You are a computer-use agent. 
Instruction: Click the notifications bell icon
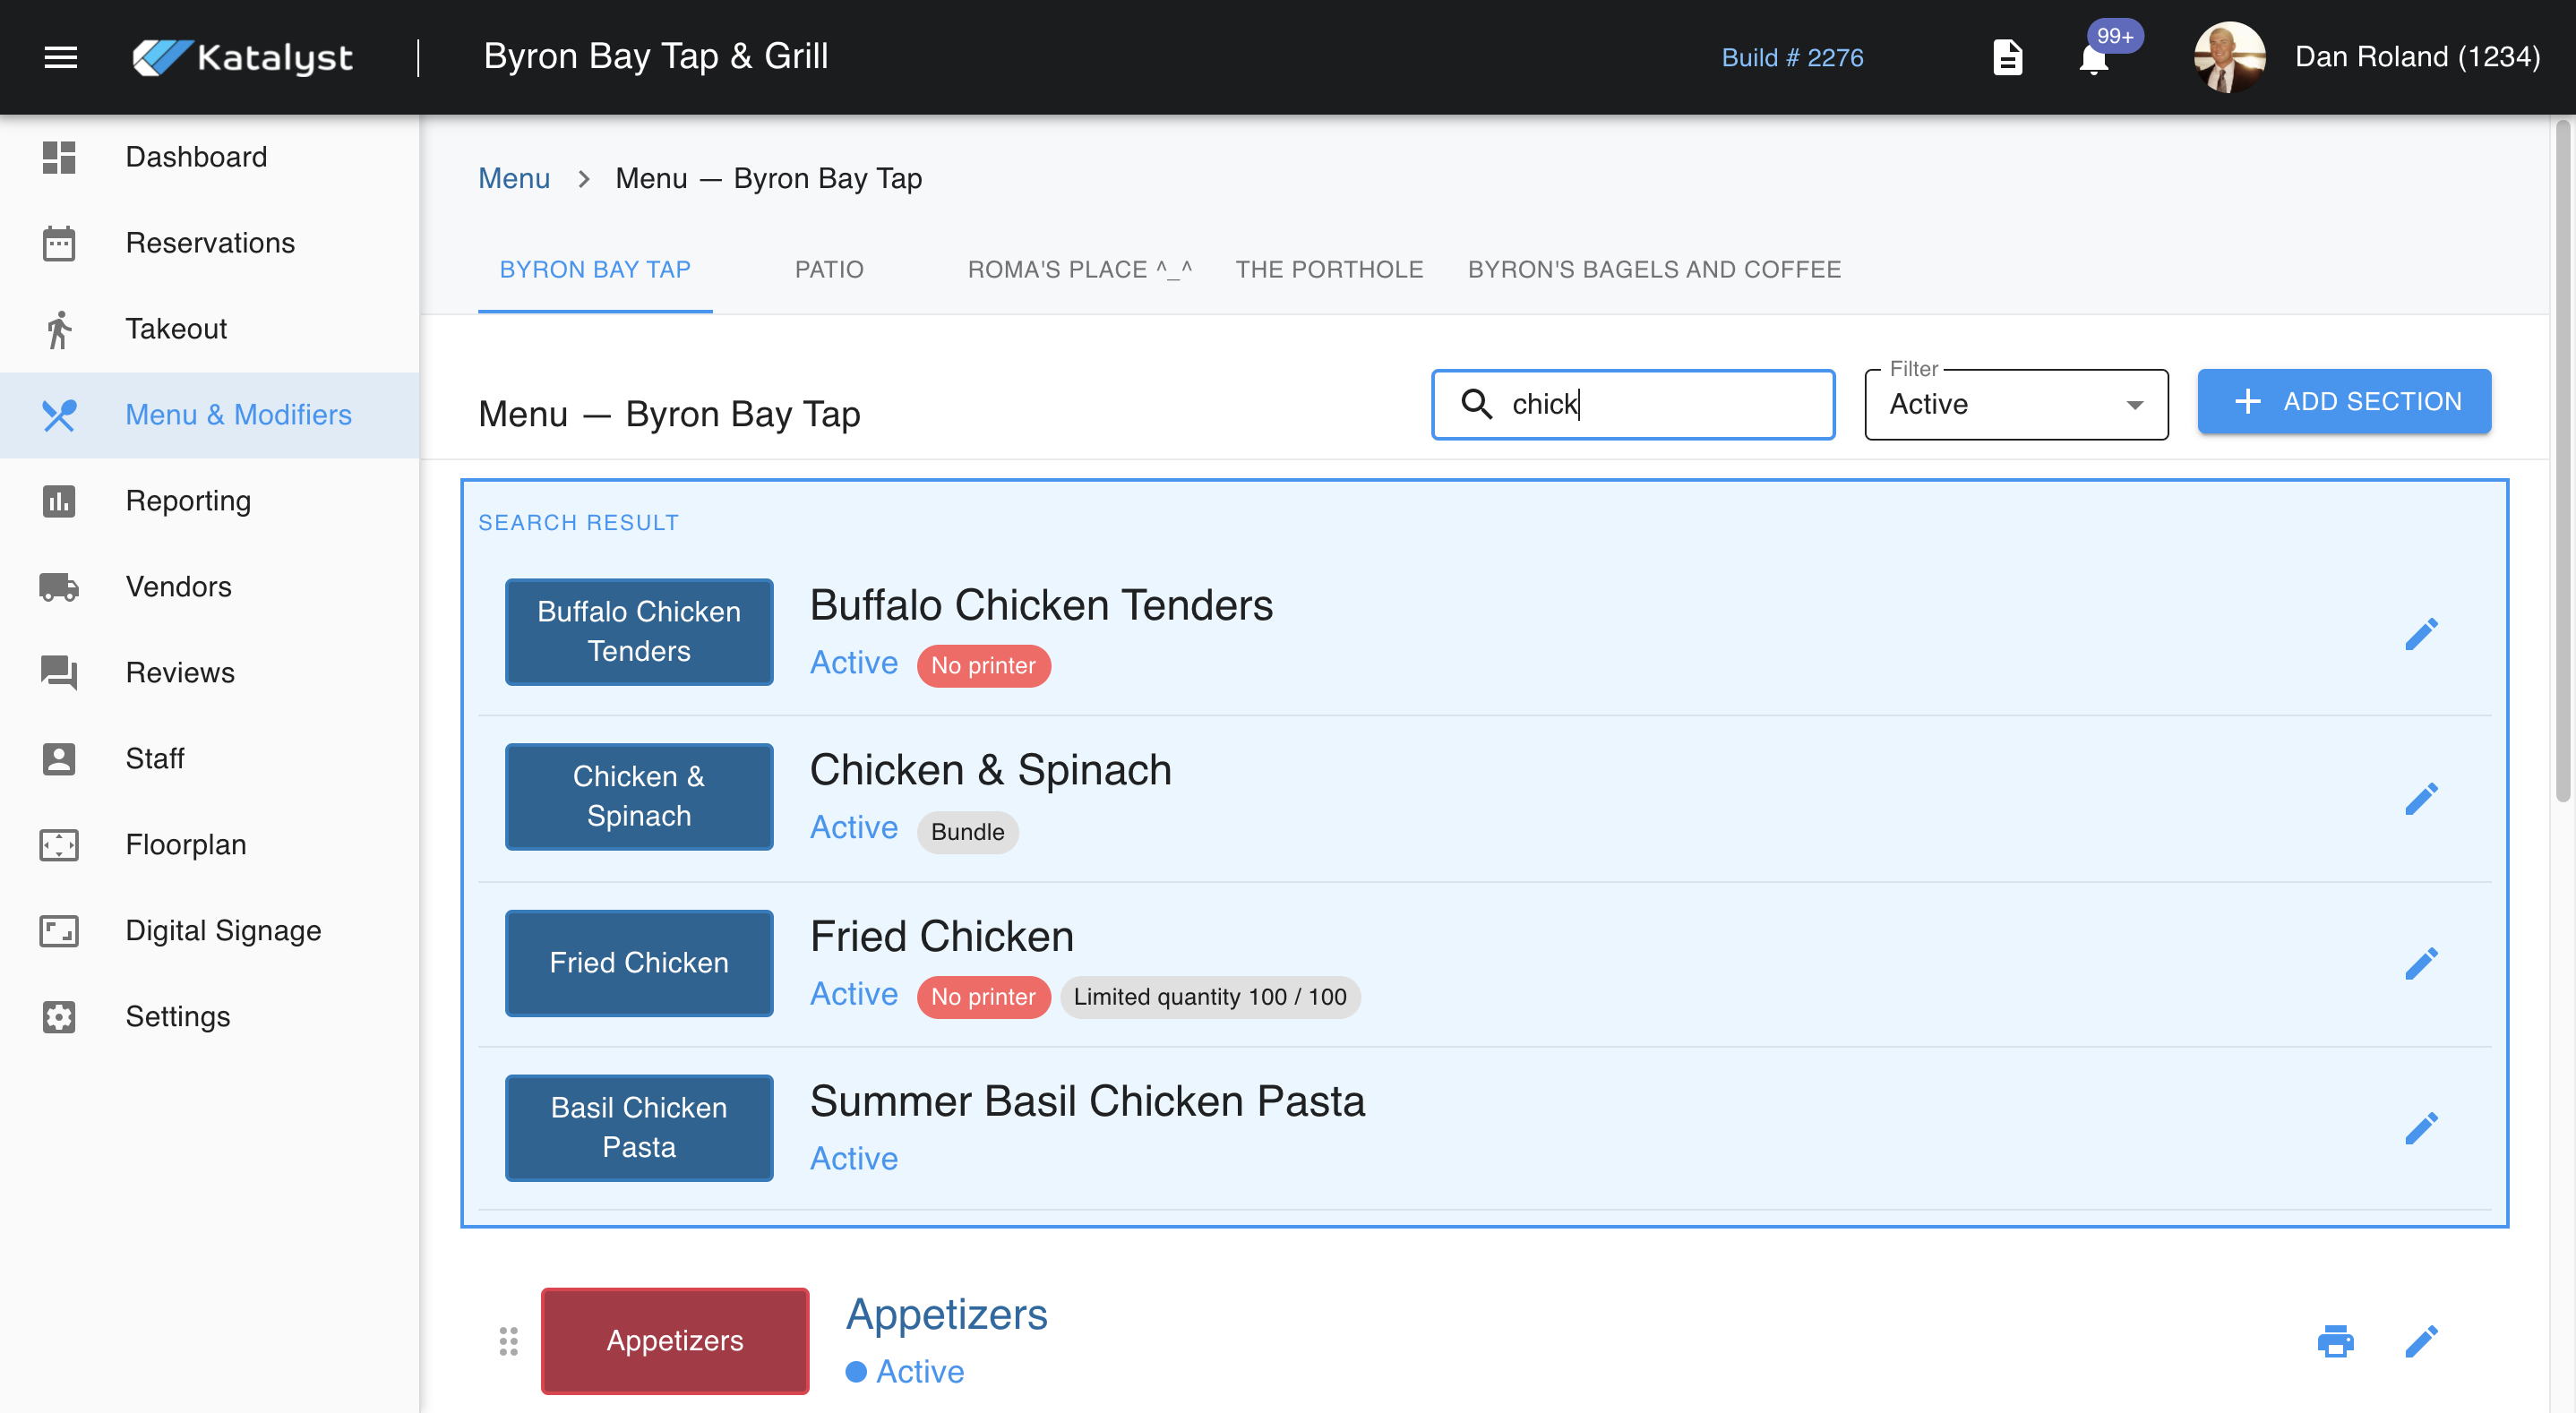point(2092,59)
